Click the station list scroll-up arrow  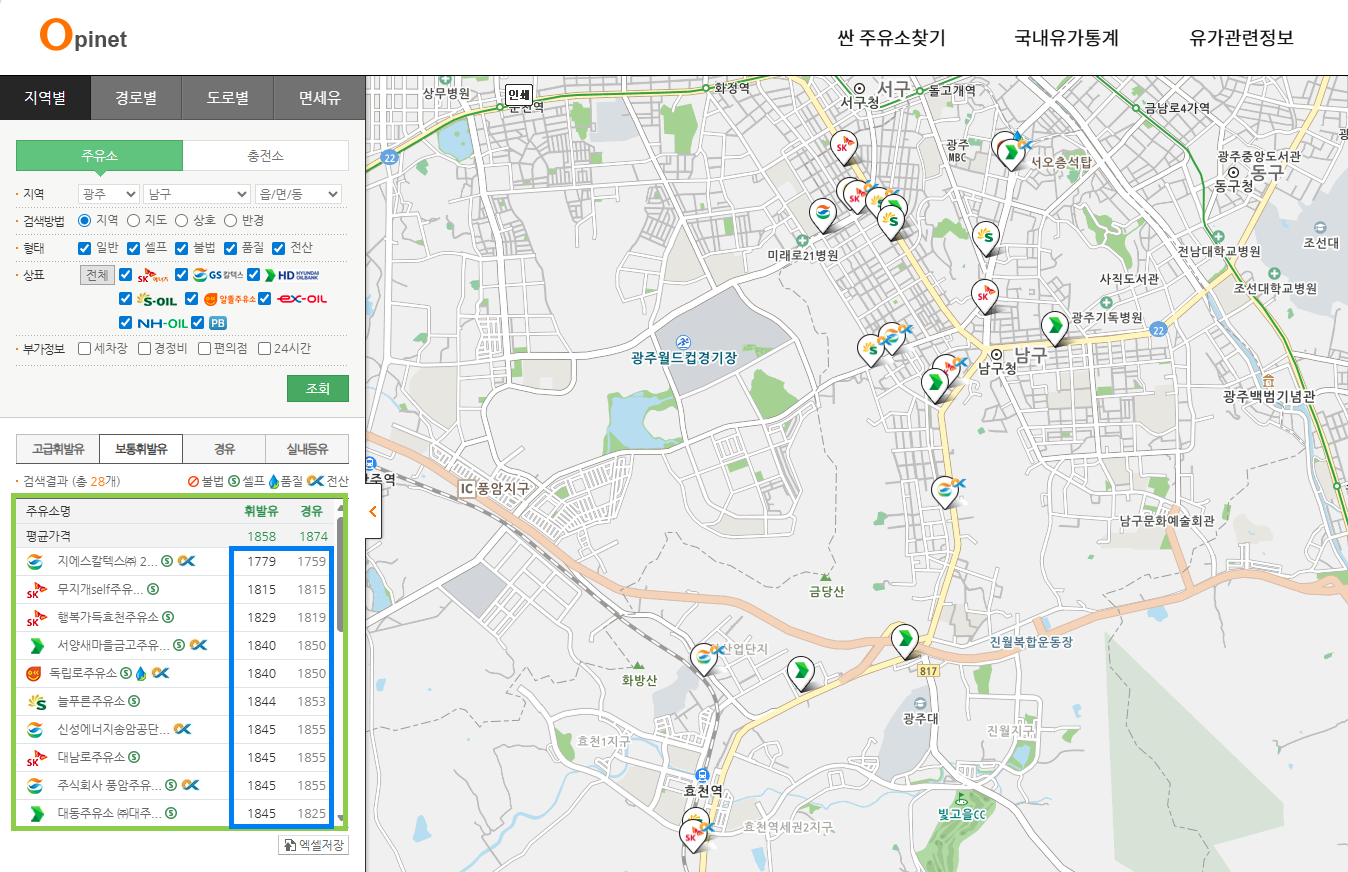340,508
